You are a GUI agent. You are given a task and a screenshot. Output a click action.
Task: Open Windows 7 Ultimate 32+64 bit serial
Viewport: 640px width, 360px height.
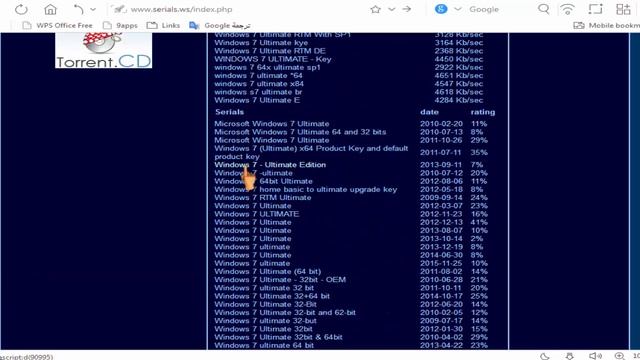pos(272,296)
